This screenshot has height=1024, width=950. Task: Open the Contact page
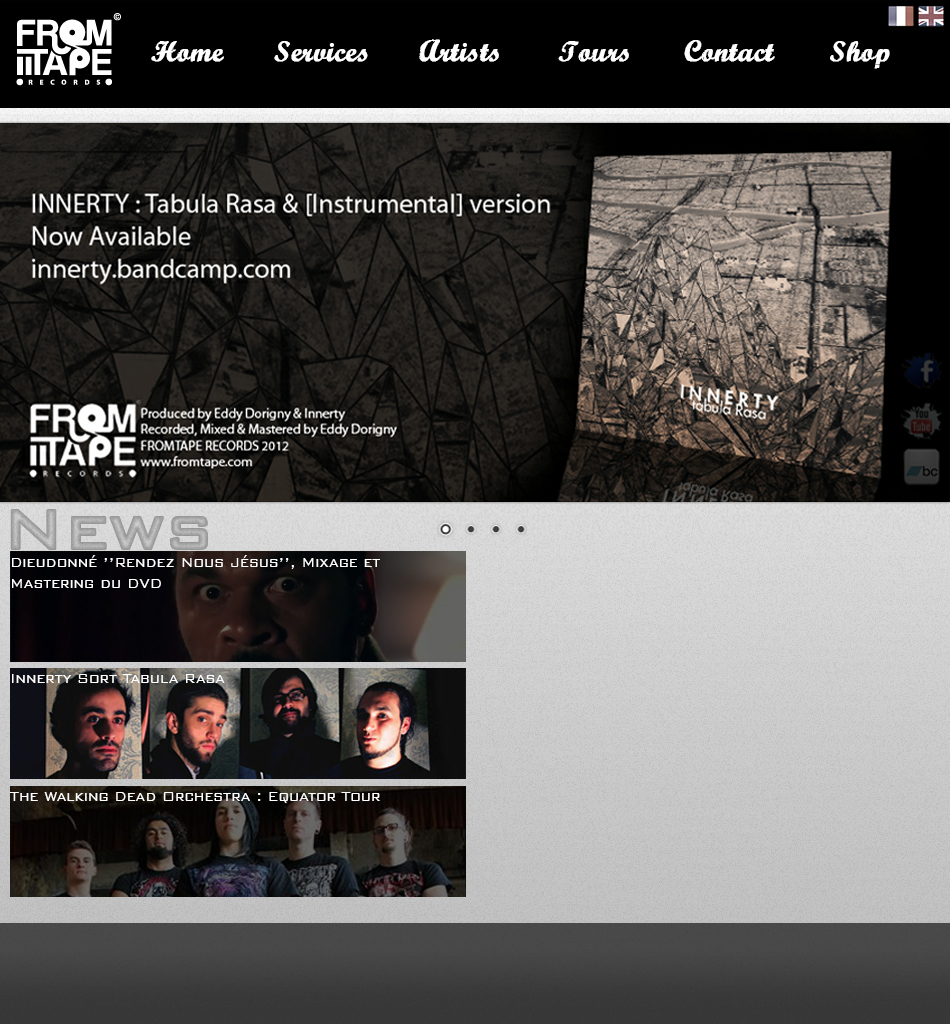point(729,52)
